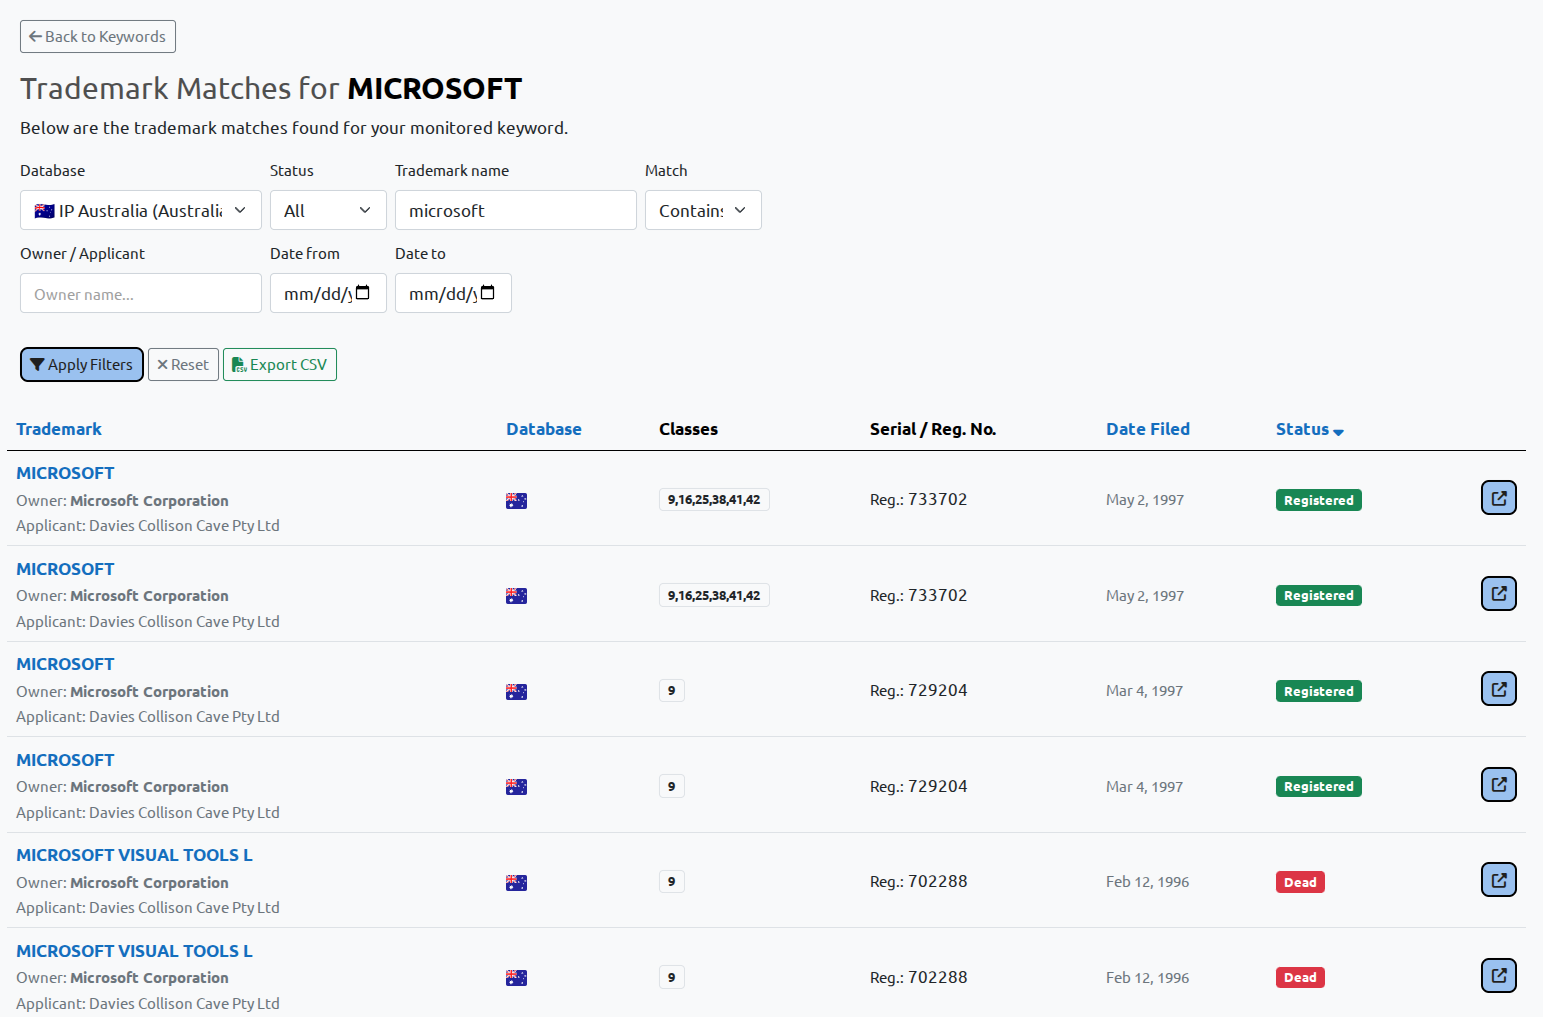Screen dimensions: 1543x1017
Task: Open the MICROSOFT VISUAL TOOLS L trademark link
Action: click(x=134, y=854)
